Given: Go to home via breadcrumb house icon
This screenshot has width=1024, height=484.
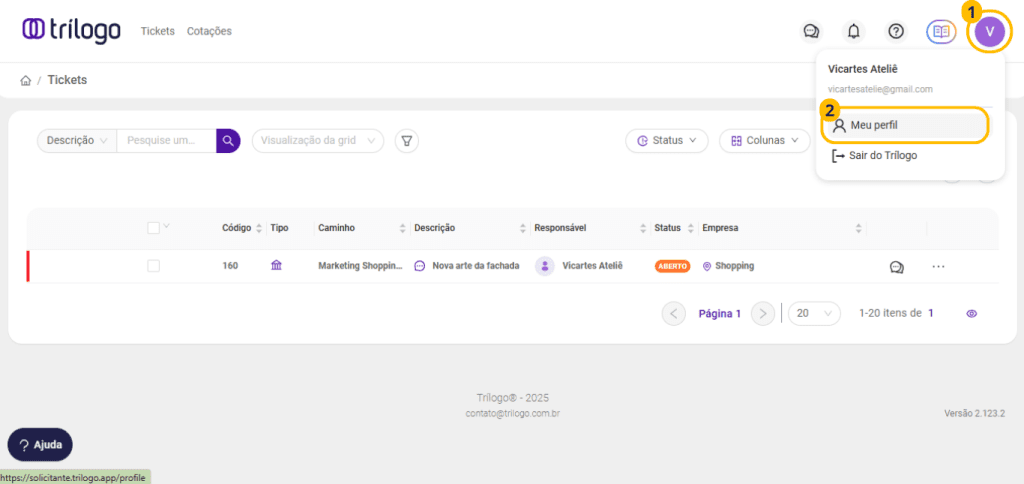Looking at the screenshot, I should 26,80.
